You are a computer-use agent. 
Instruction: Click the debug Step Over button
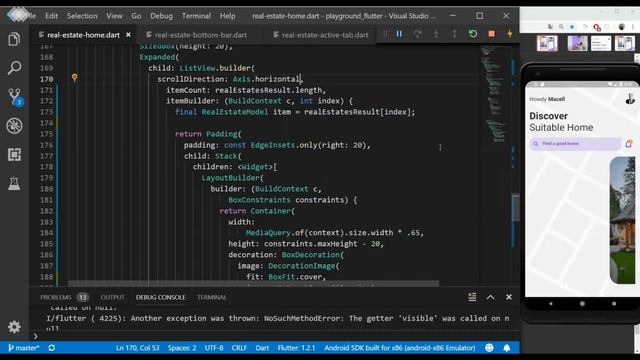point(418,34)
